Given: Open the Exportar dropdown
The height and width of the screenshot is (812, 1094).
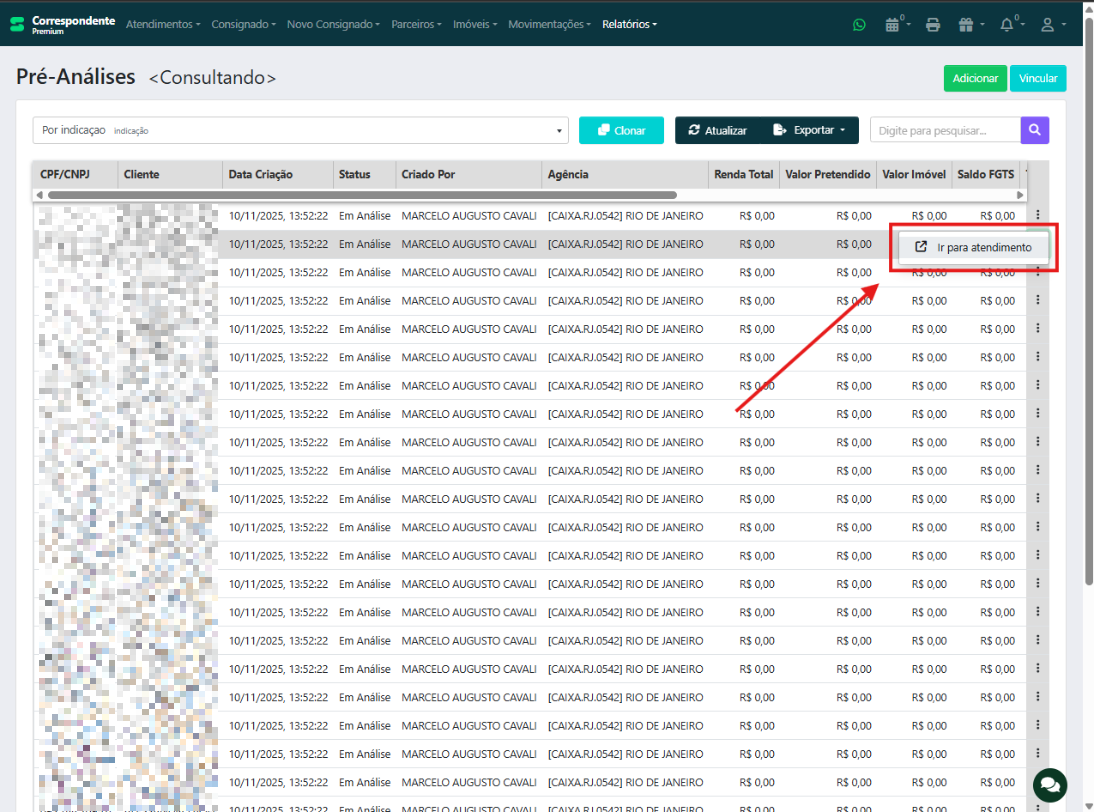Looking at the screenshot, I should point(810,130).
